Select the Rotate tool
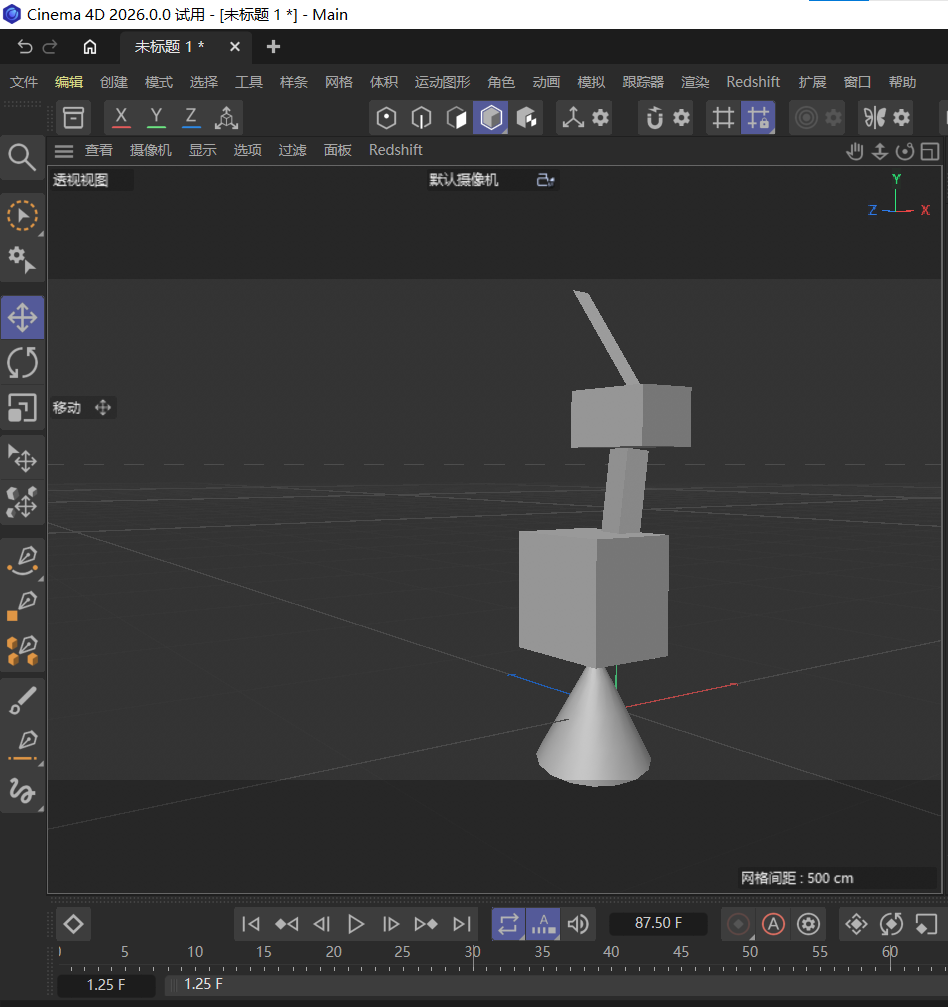This screenshot has width=948, height=1007. tap(22, 363)
